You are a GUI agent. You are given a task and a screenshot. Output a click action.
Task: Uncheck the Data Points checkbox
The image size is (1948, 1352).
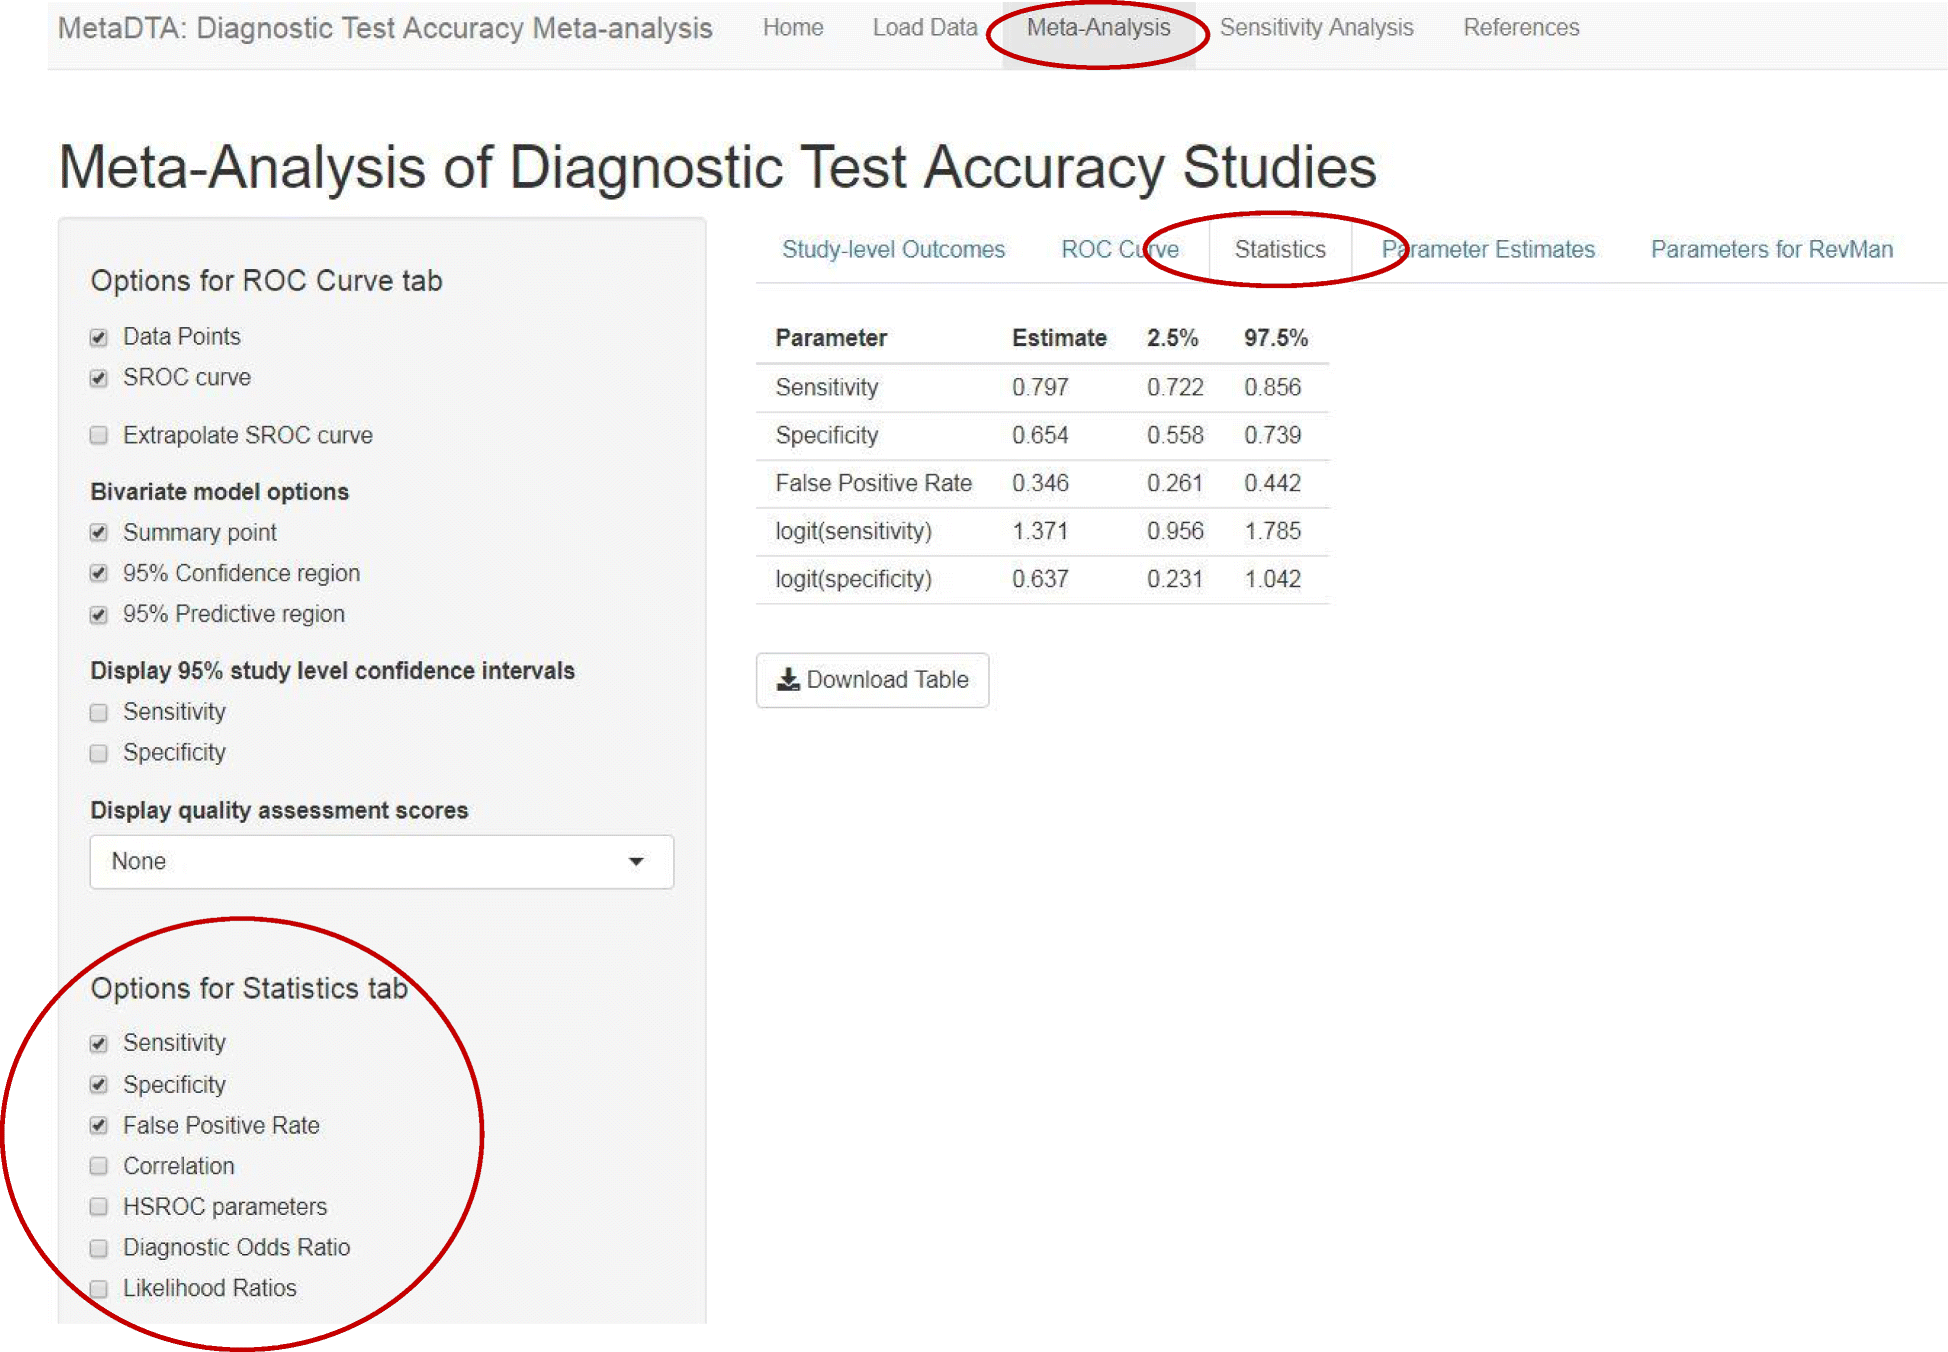(98, 337)
